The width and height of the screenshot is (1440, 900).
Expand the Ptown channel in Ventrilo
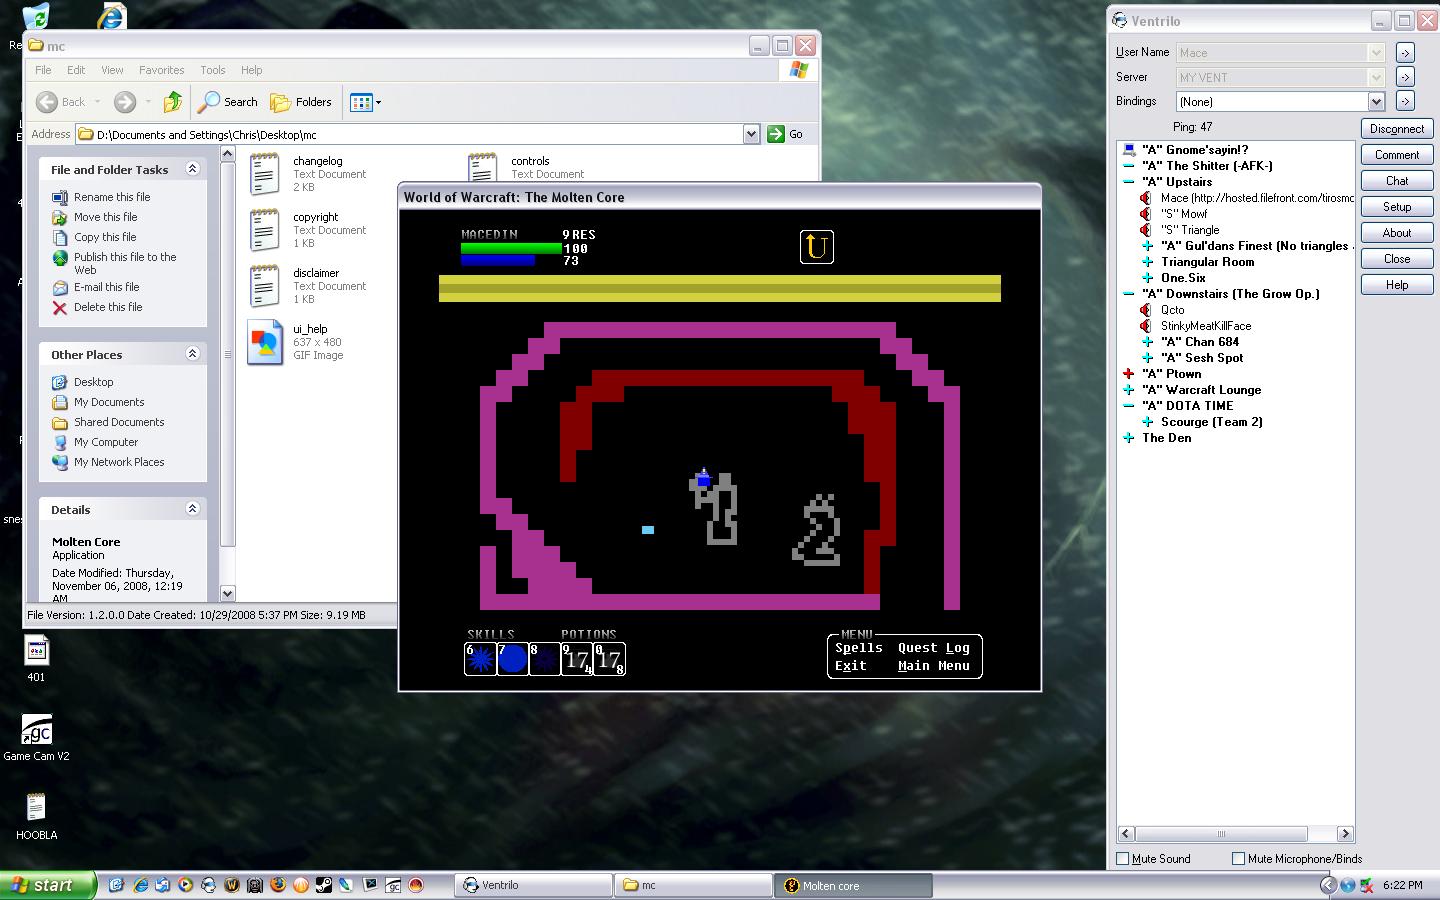[x=1129, y=374]
